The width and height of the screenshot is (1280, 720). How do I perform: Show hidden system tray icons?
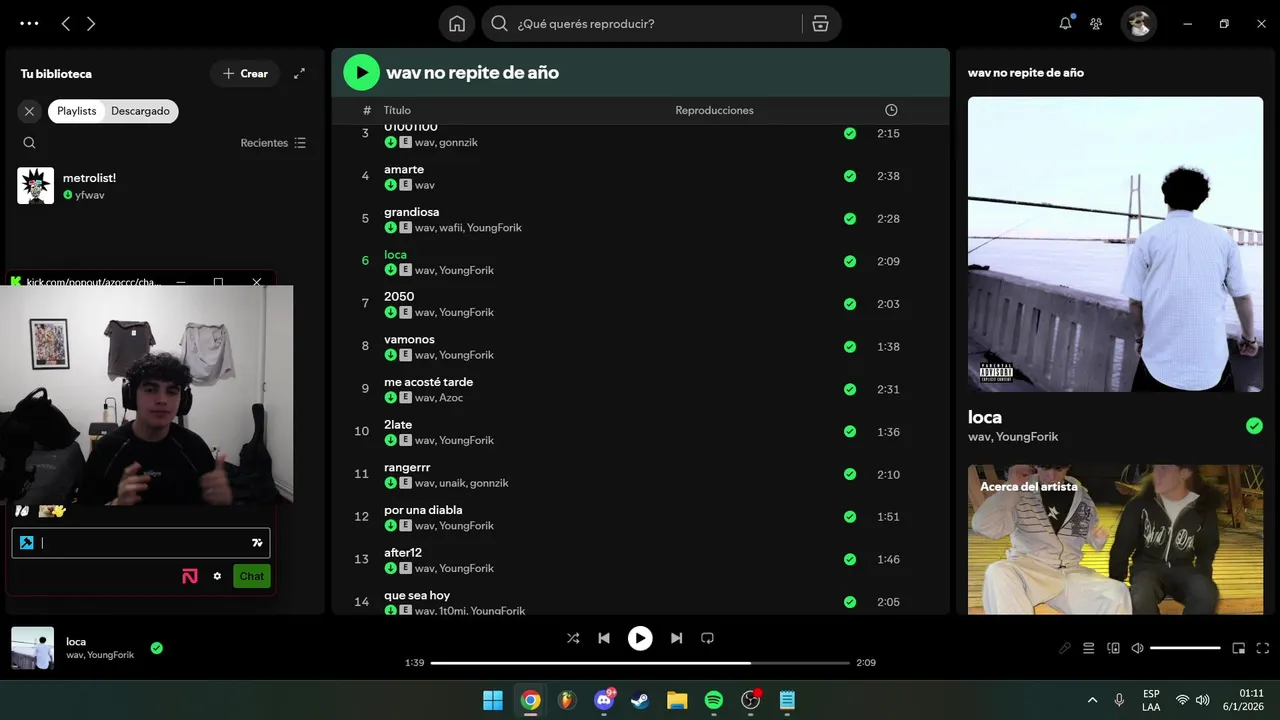point(1092,700)
